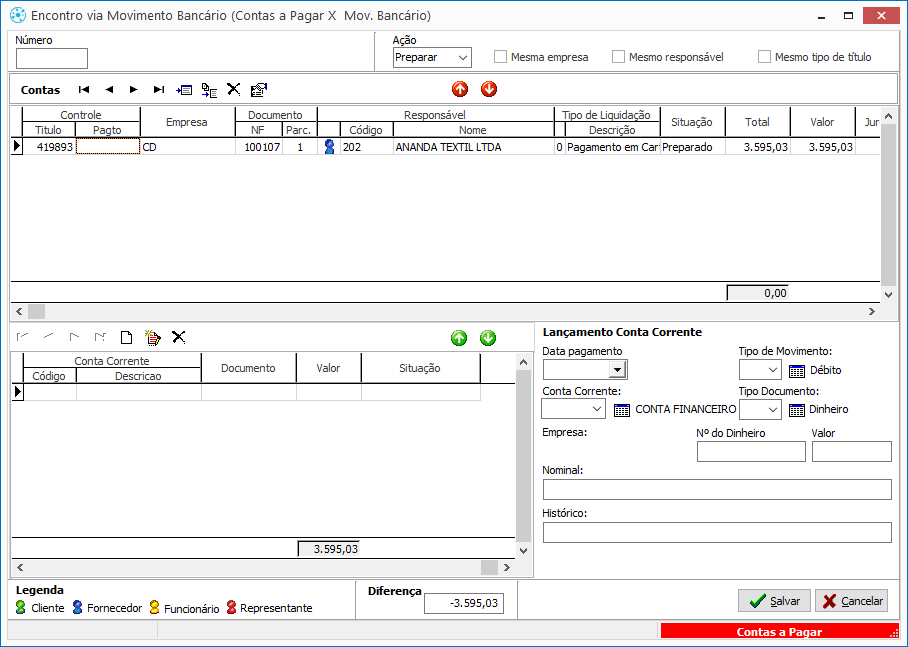Viewport: 908px width, 647px height.
Task: Click the red down arrow button
Action: click(x=489, y=89)
